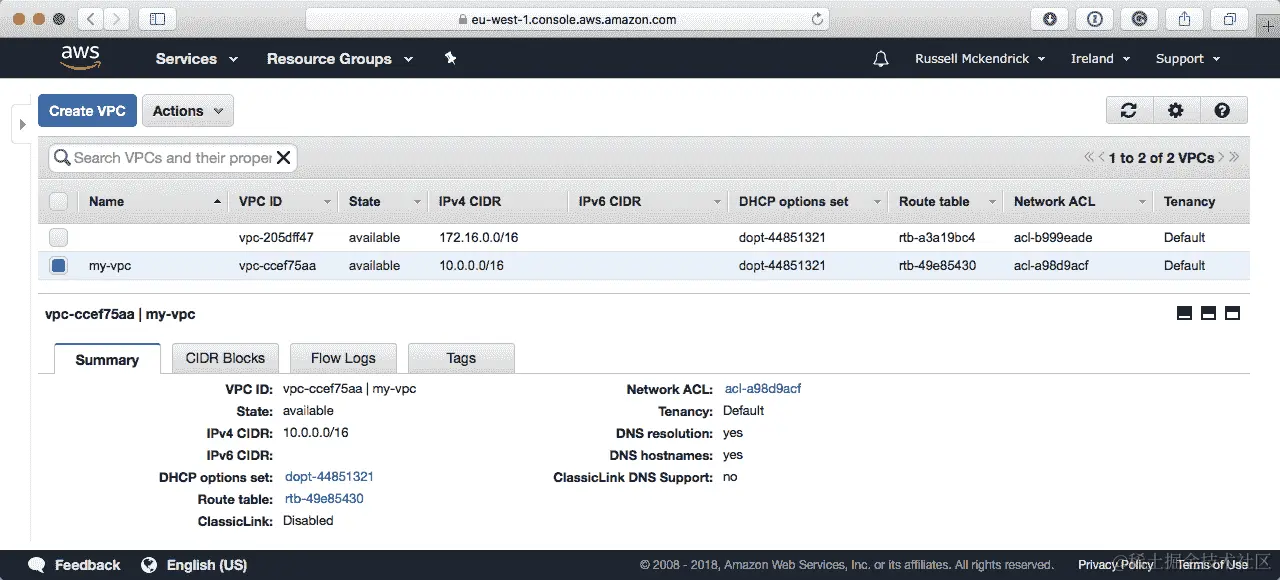The height and width of the screenshot is (580, 1280).
Task: Change language from English (US)
Action: (x=207, y=565)
